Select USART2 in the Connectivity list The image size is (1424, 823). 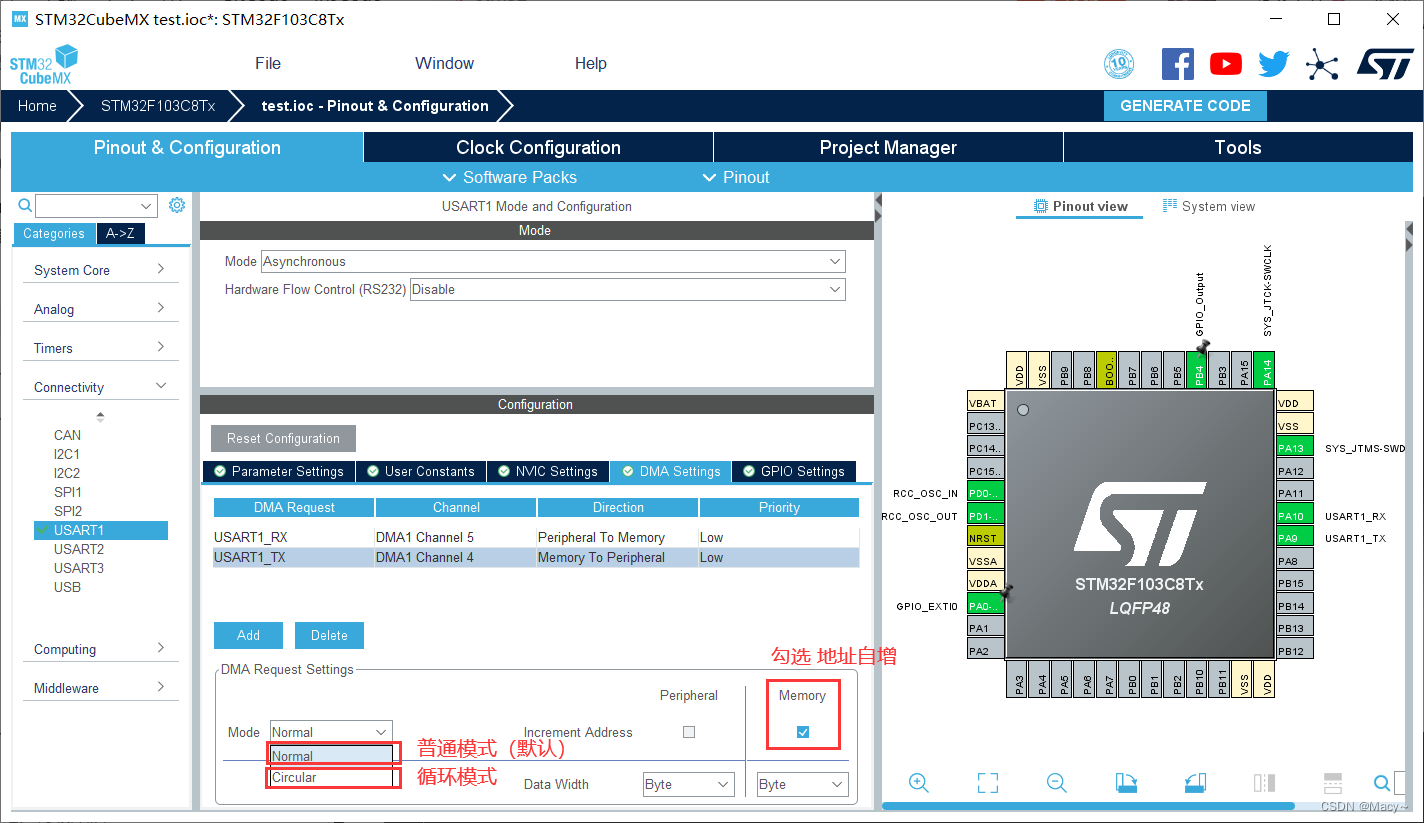[x=80, y=548]
